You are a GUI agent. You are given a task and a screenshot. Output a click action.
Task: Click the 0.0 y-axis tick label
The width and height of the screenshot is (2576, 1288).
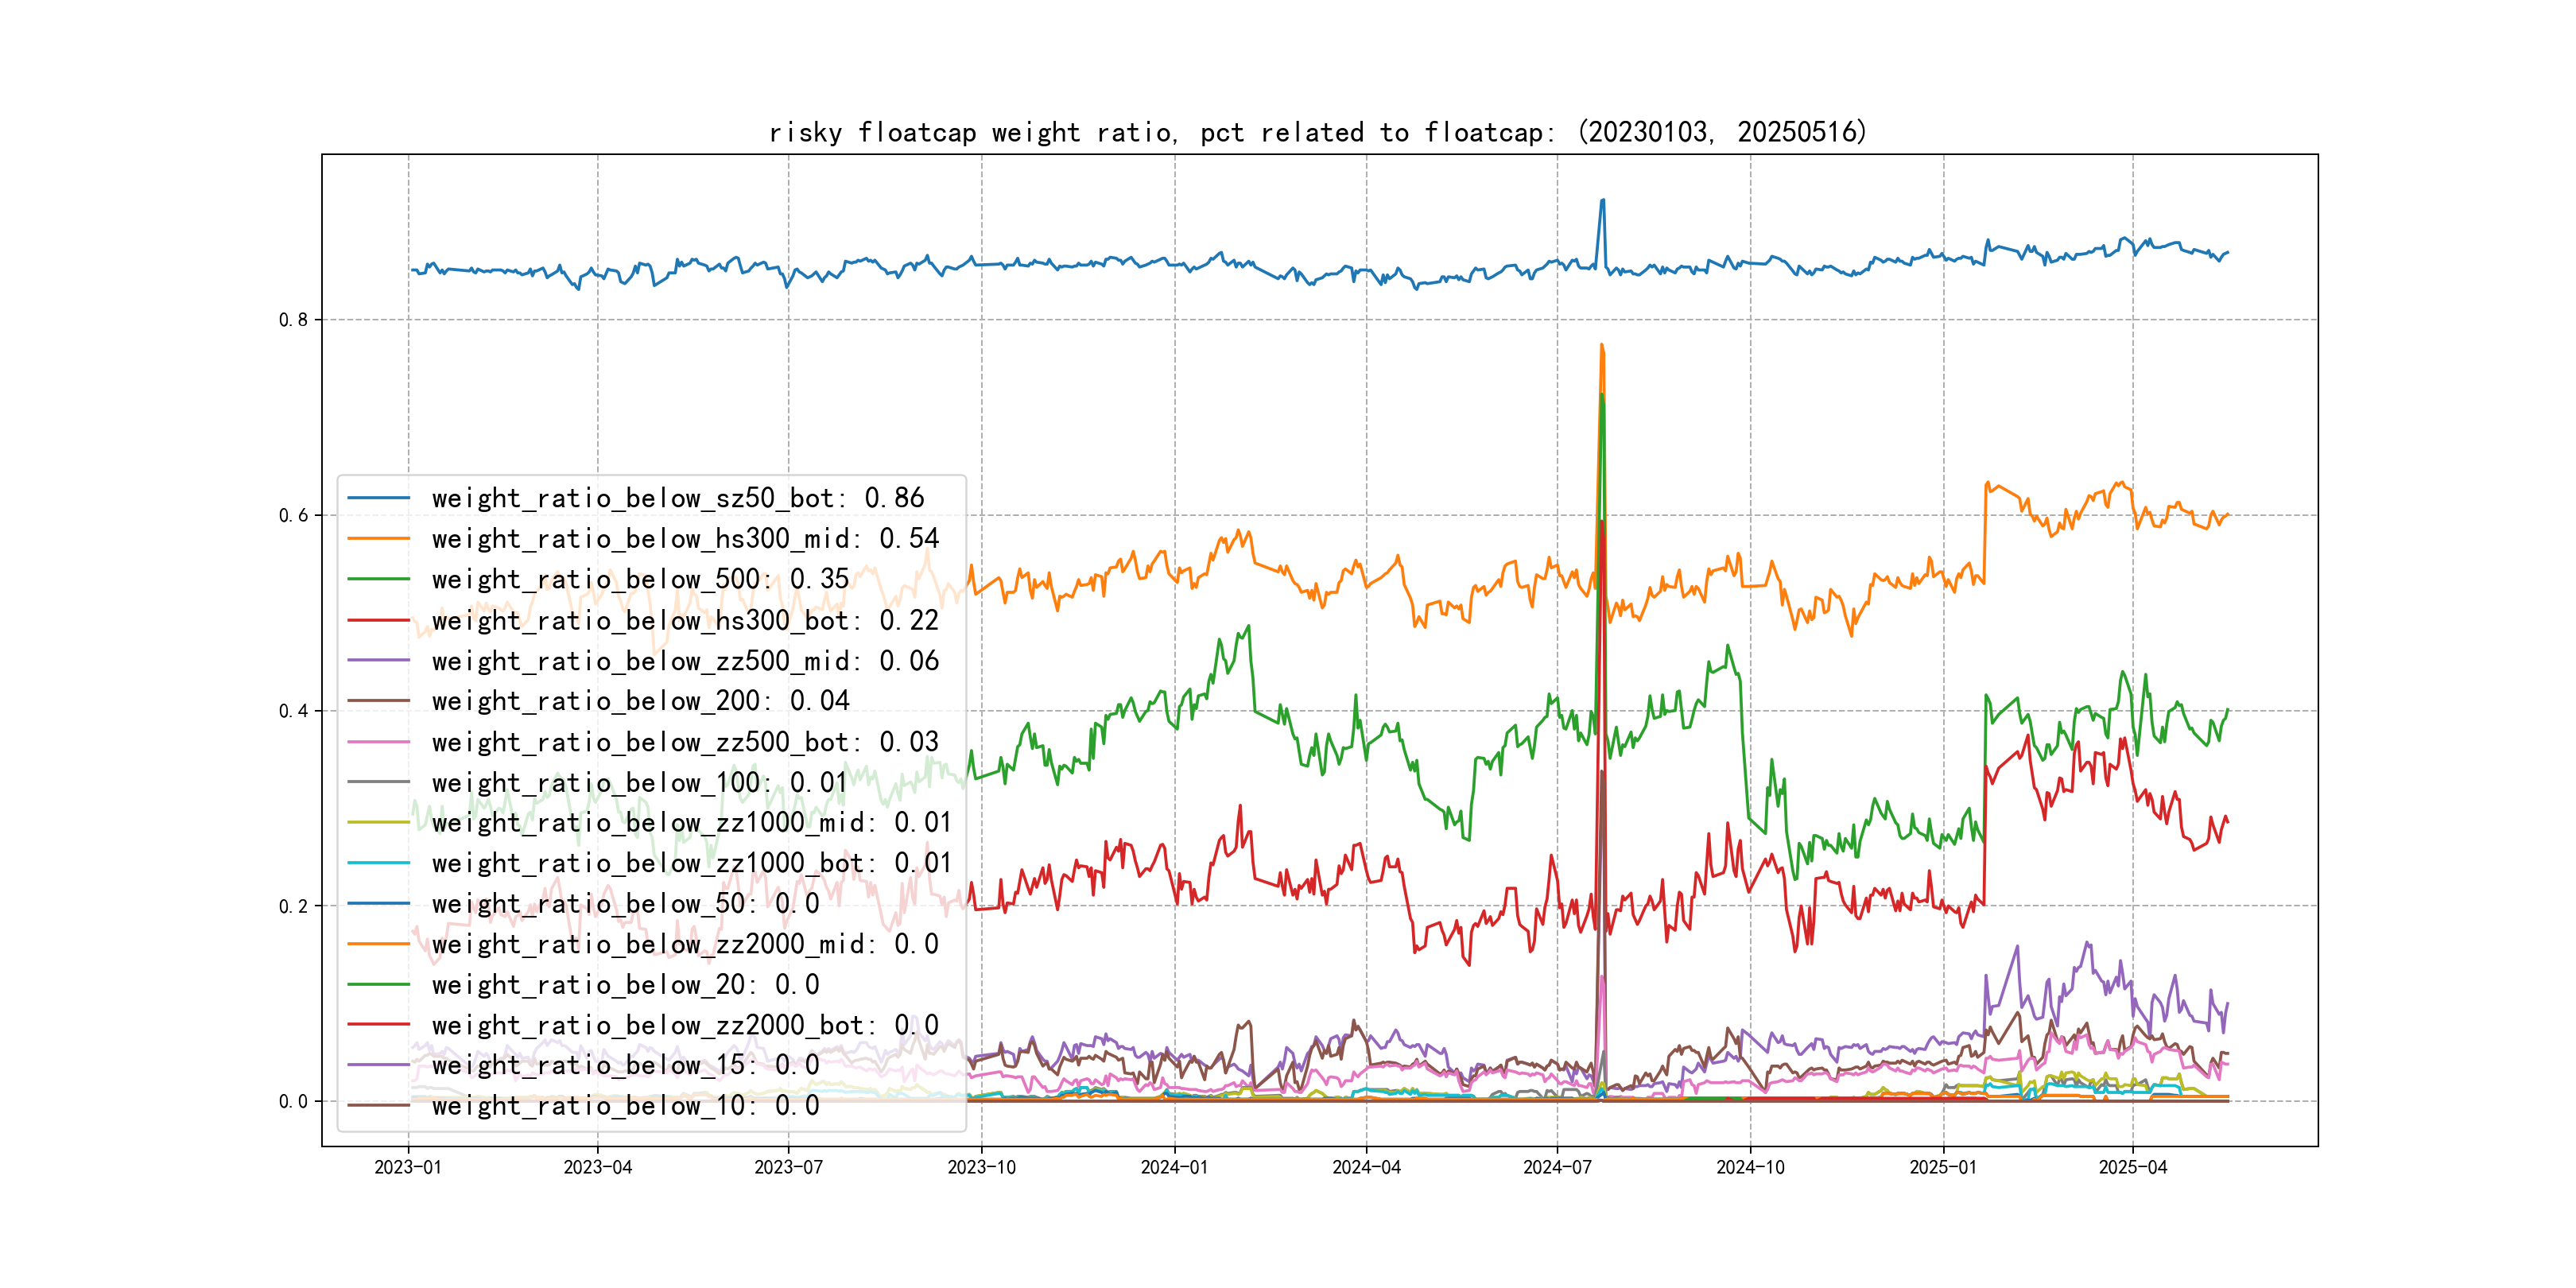(293, 1102)
